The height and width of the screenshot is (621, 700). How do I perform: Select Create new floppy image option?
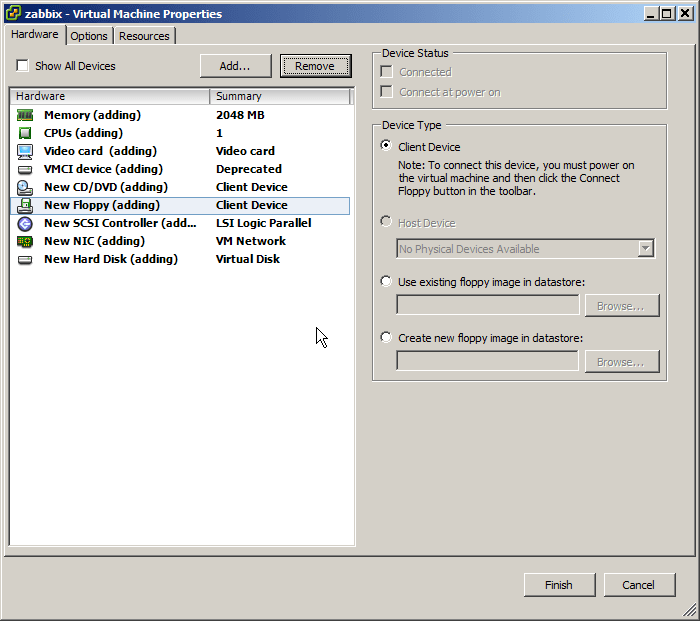[x=386, y=338]
